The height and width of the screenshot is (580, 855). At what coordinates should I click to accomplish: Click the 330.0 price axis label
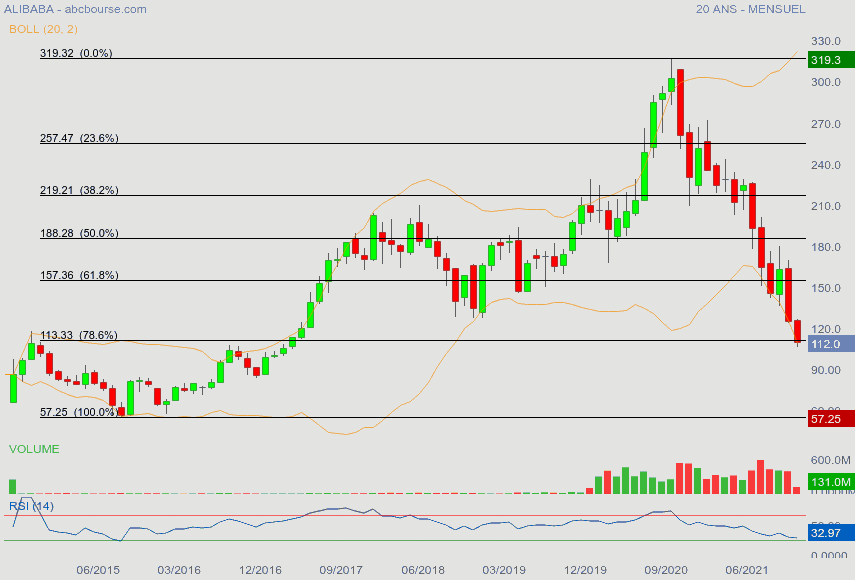pos(826,41)
